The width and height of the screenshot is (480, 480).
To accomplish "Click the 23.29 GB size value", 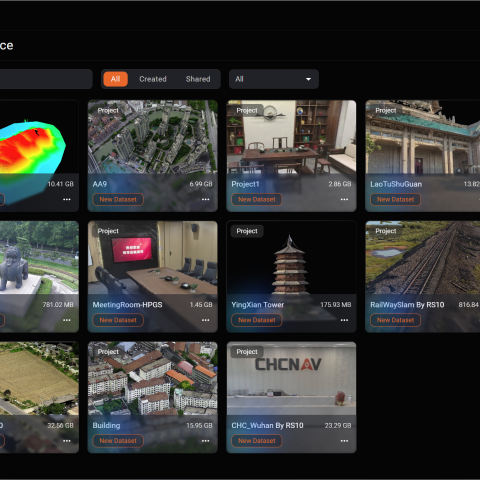I will [x=338, y=425].
